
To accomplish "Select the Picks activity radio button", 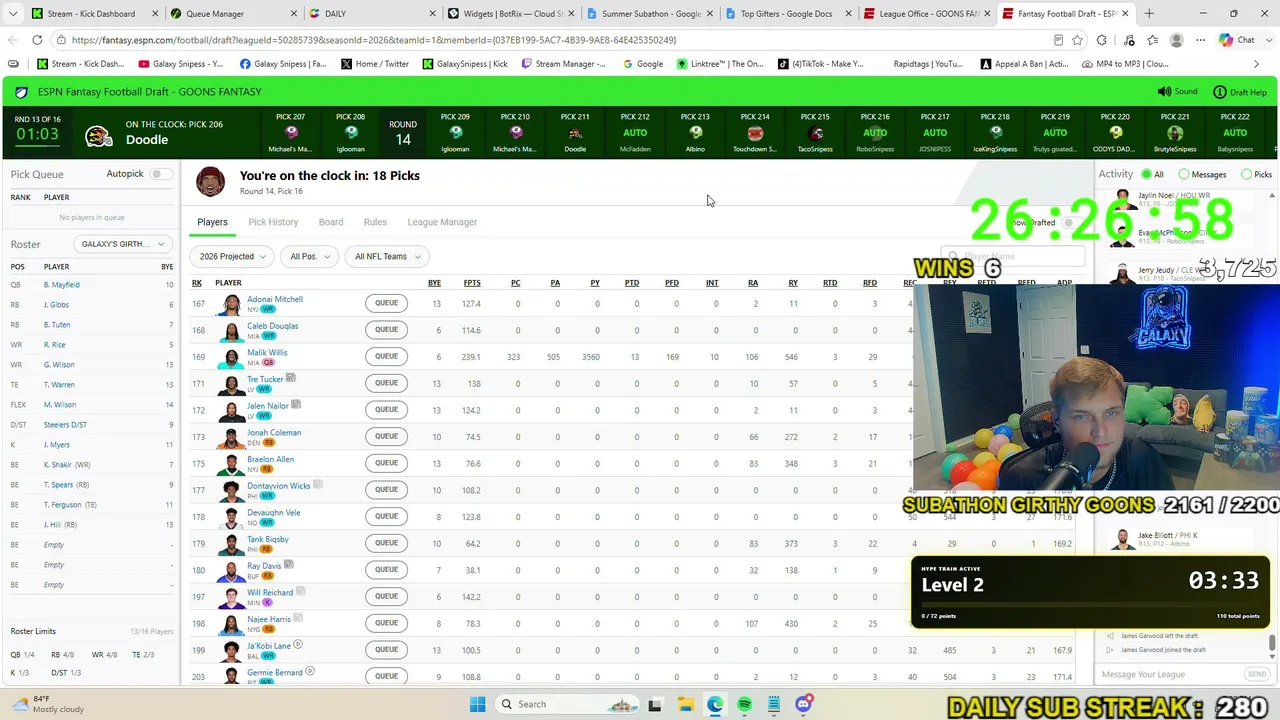I will point(1246,174).
